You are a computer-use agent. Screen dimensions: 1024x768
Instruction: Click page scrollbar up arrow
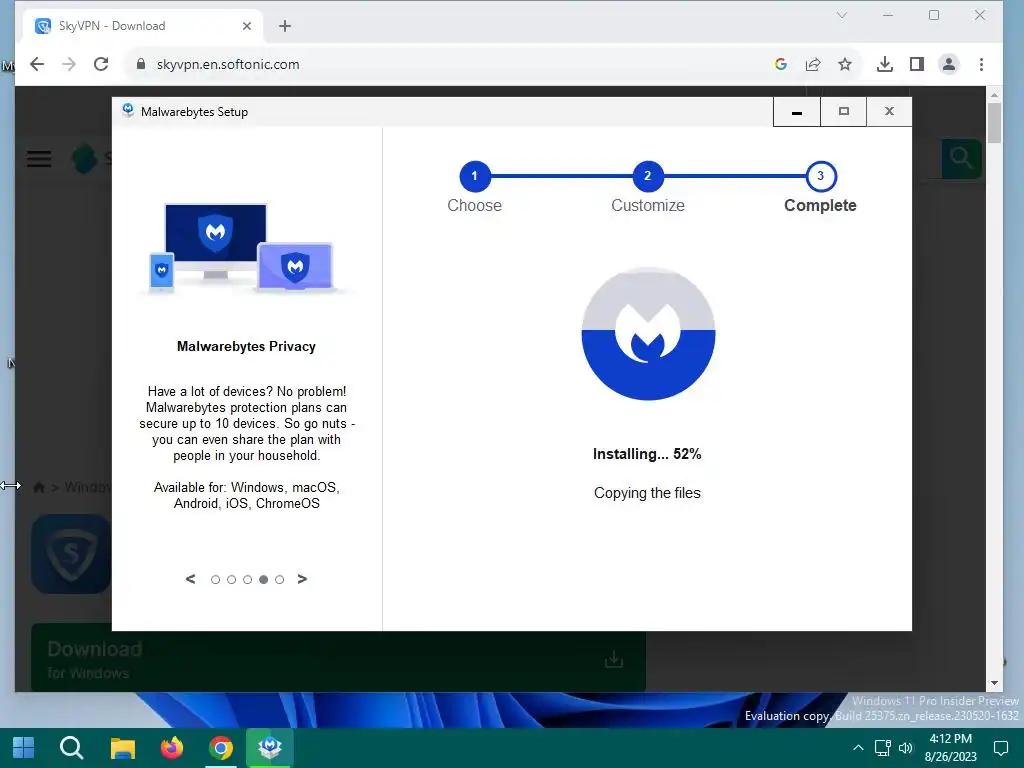(x=994, y=95)
